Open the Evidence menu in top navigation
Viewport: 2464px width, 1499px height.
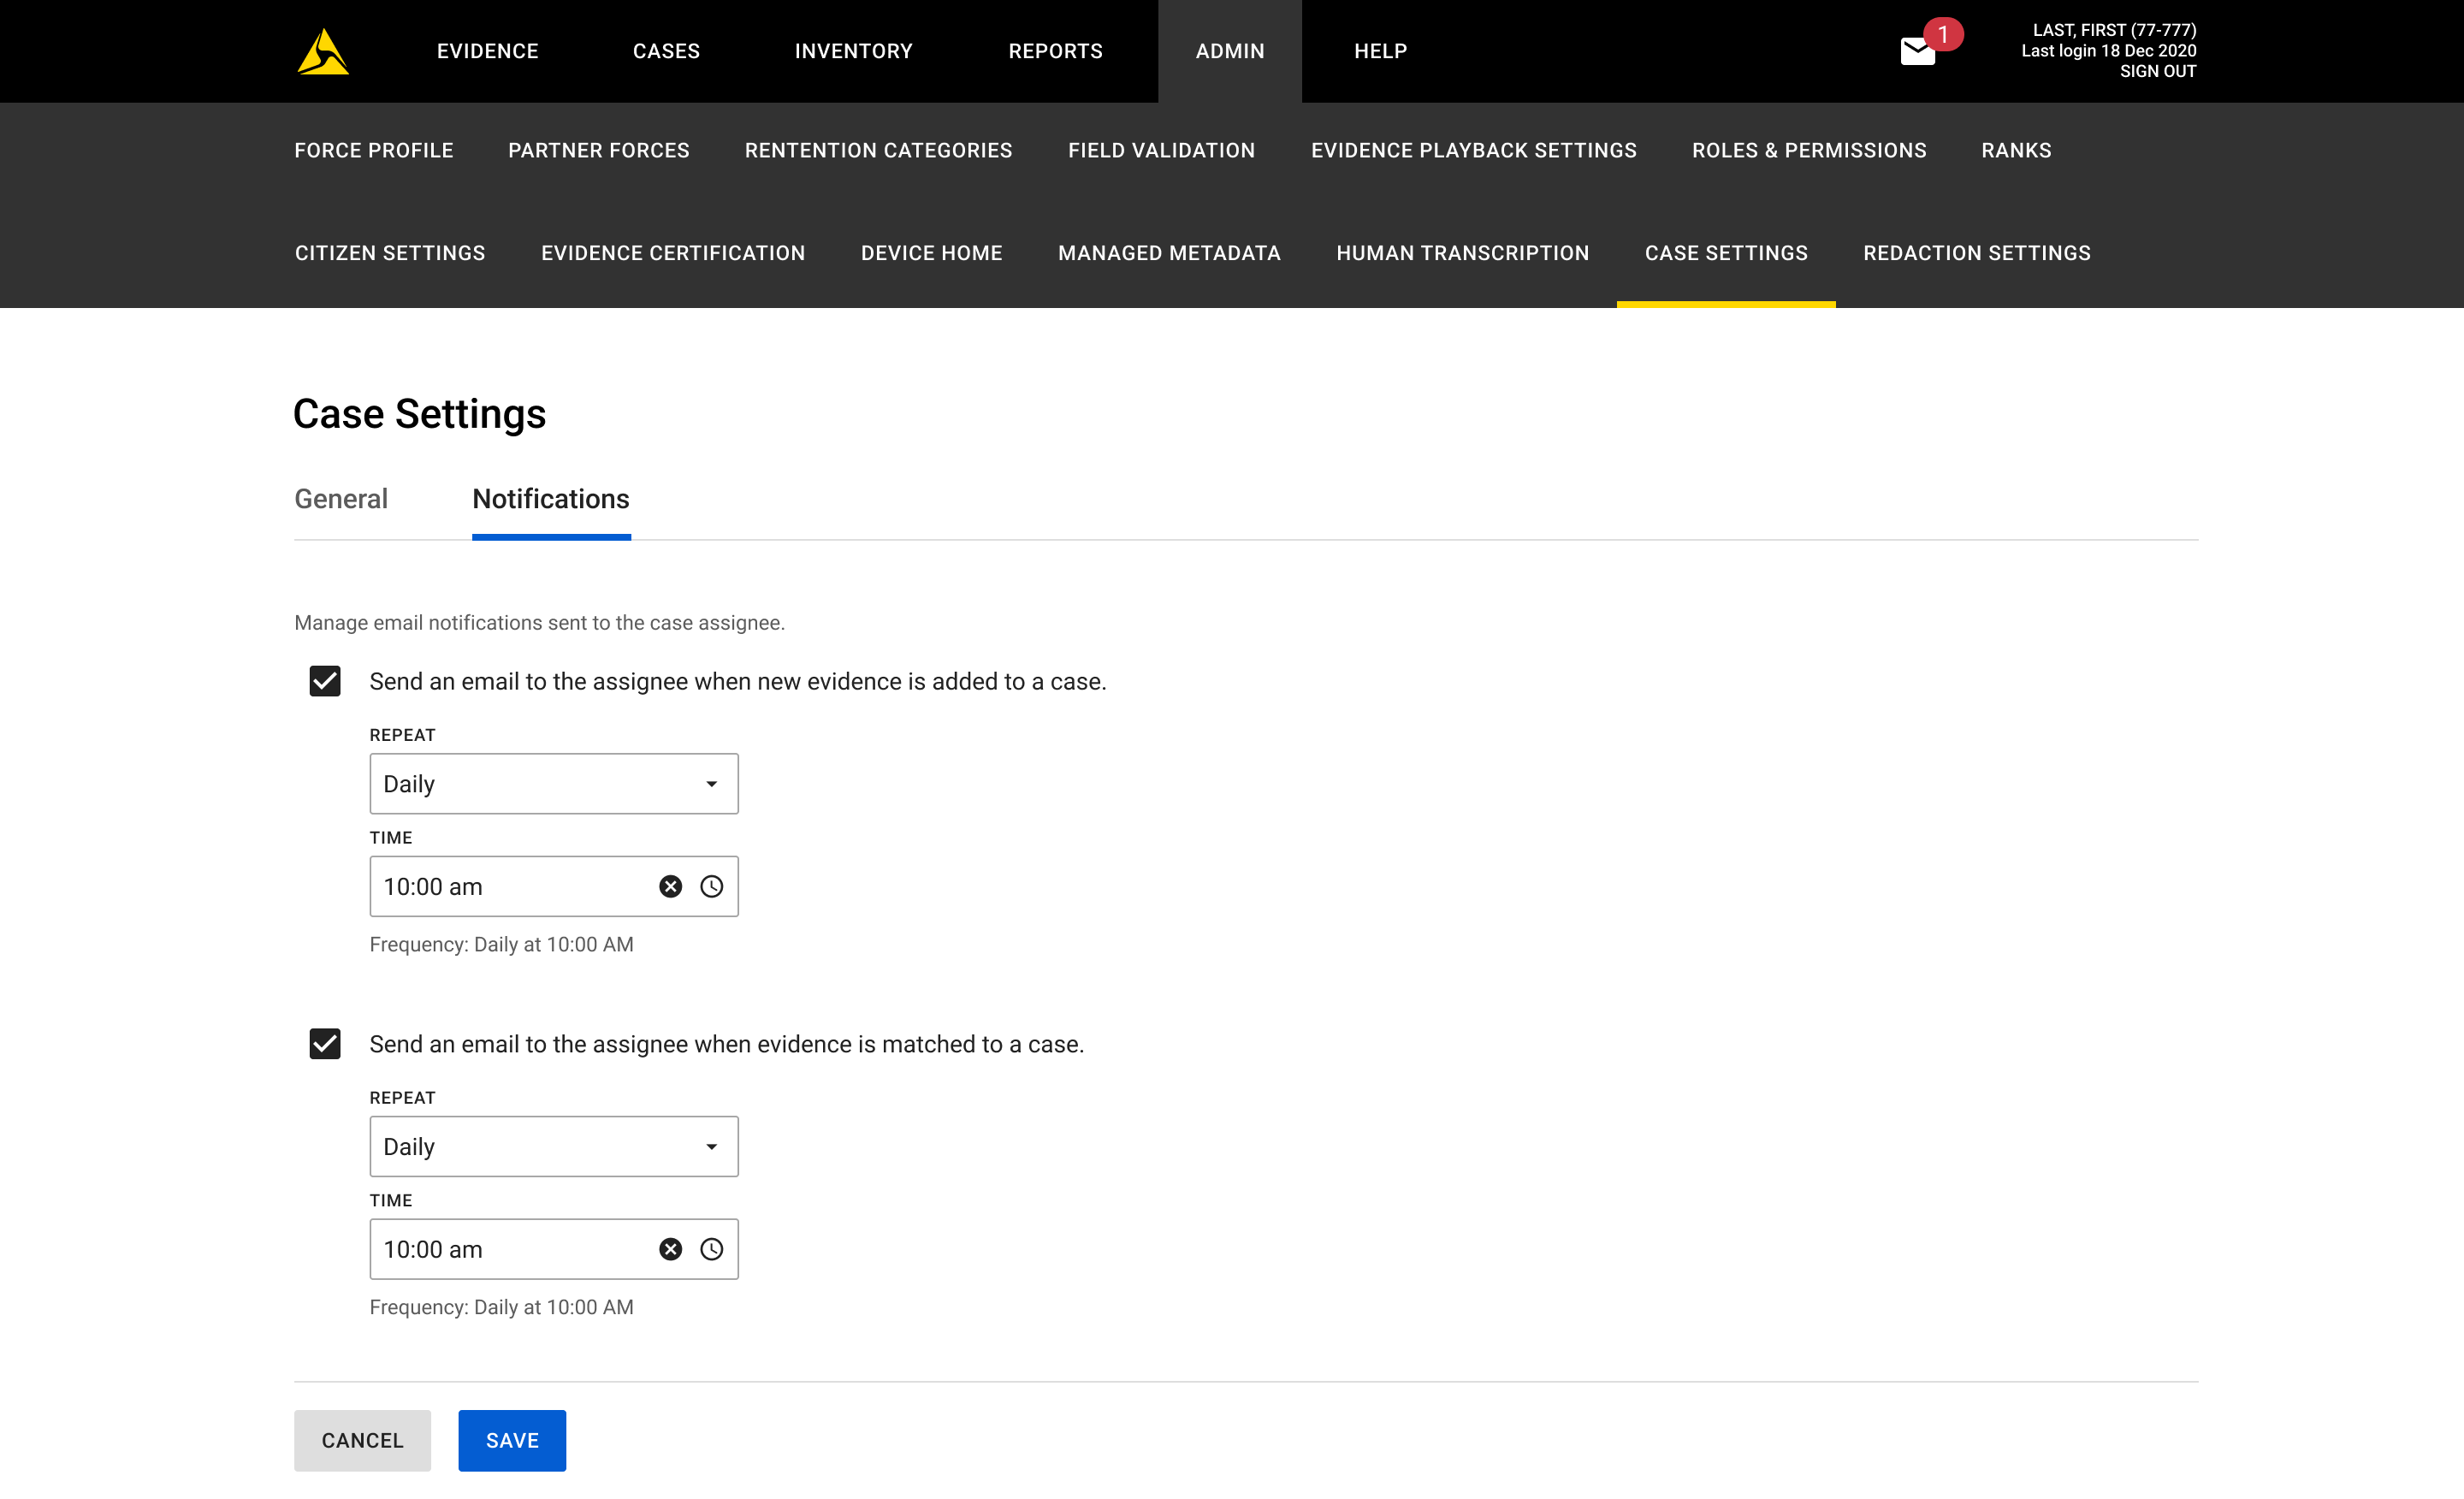[x=487, y=51]
